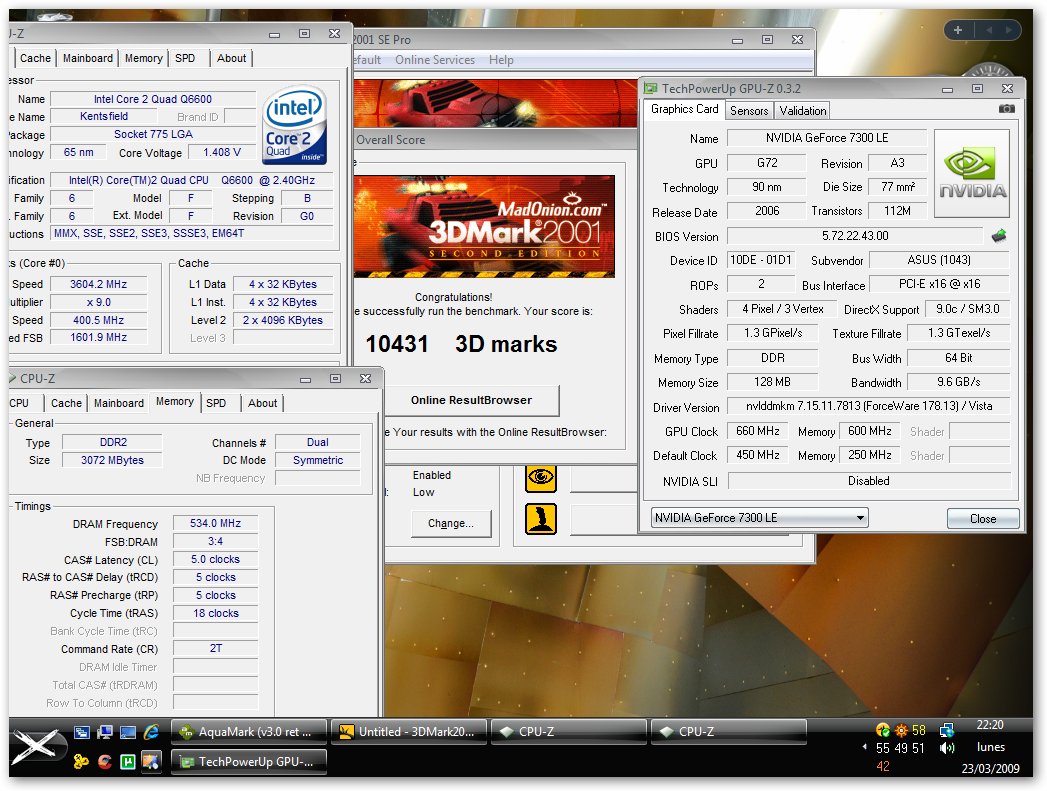Click the Change... button in 3DMark

(x=451, y=523)
